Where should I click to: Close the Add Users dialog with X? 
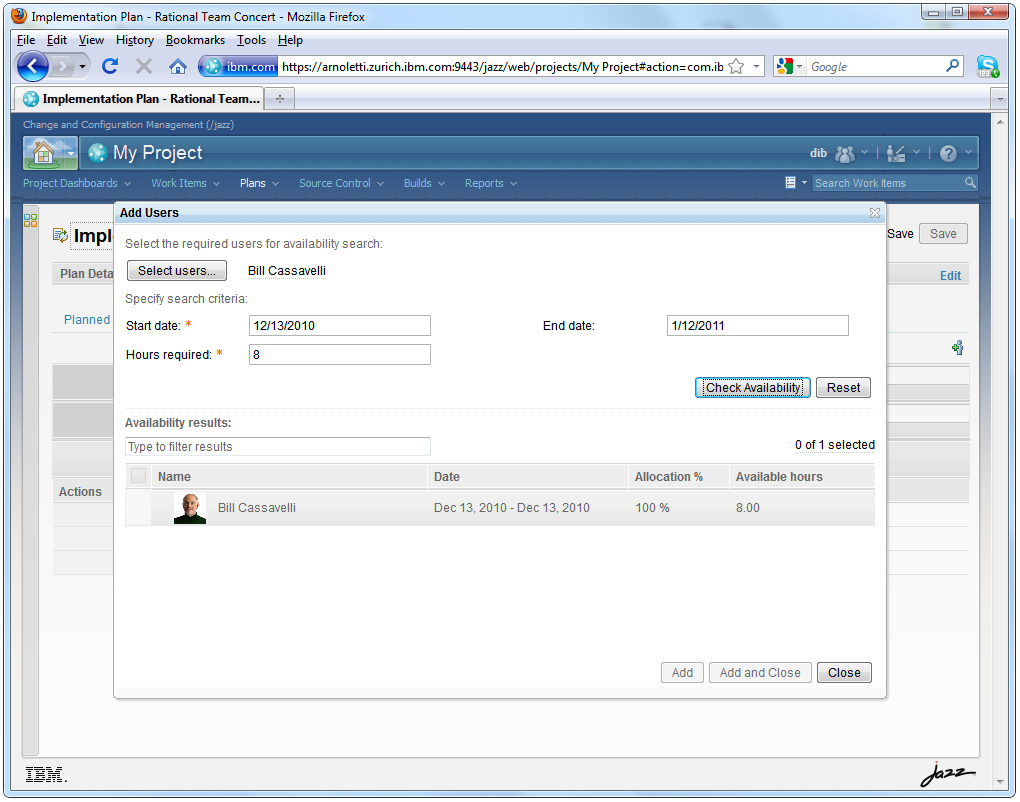(874, 213)
